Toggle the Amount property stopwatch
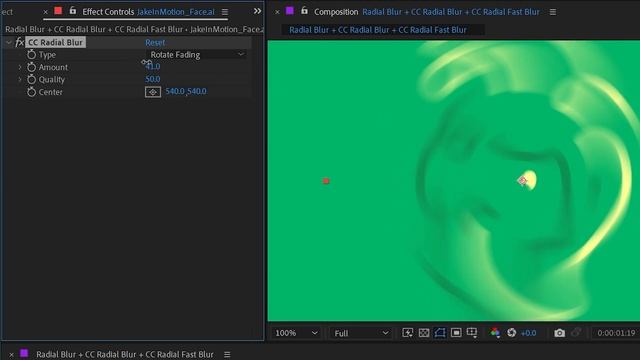 pos(31,67)
